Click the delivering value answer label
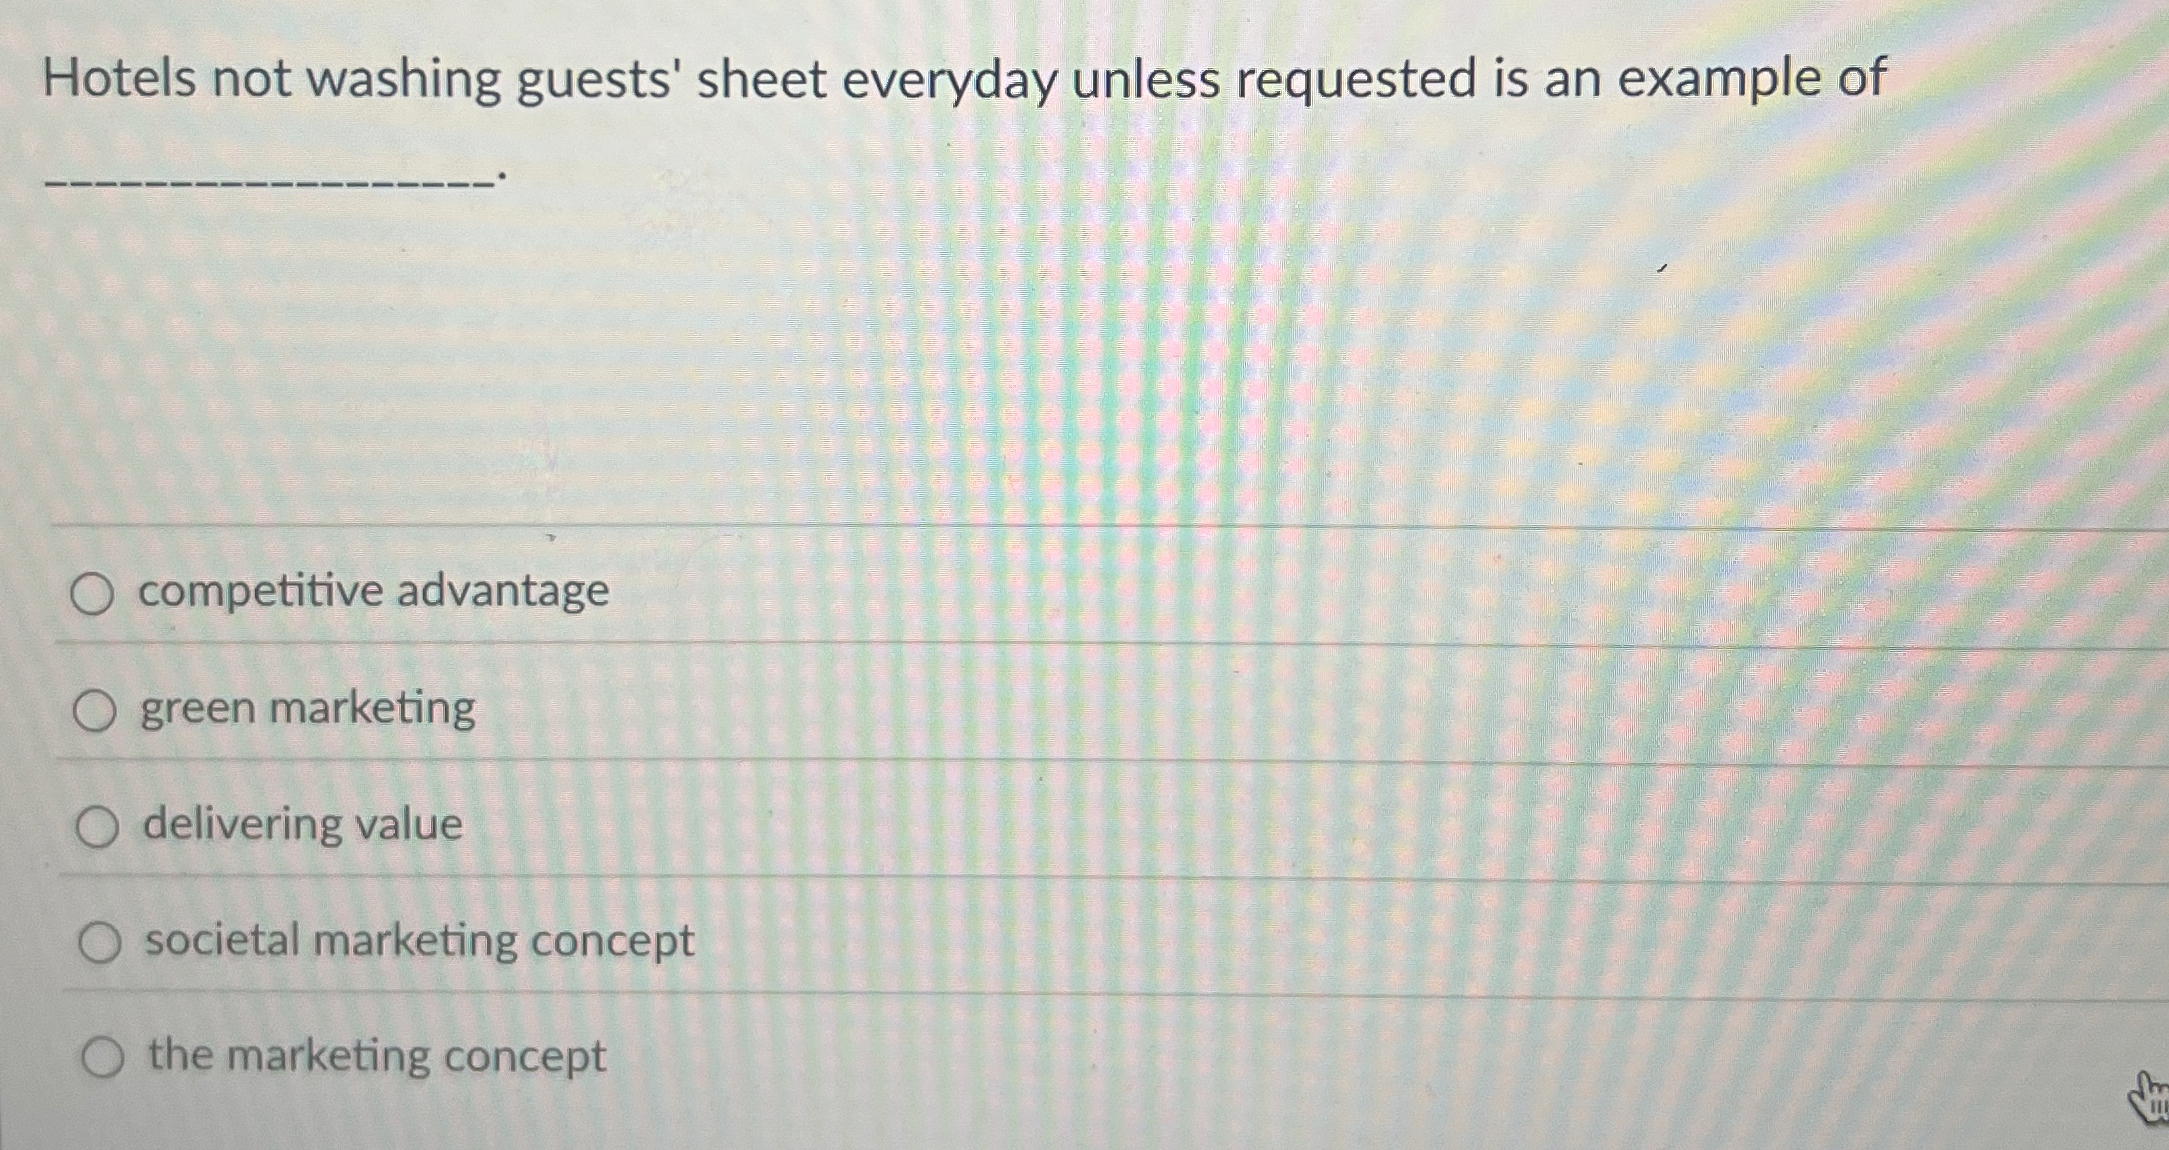Image resolution: width=2169 pixels, height=1150 pixels. pos(300,824)
